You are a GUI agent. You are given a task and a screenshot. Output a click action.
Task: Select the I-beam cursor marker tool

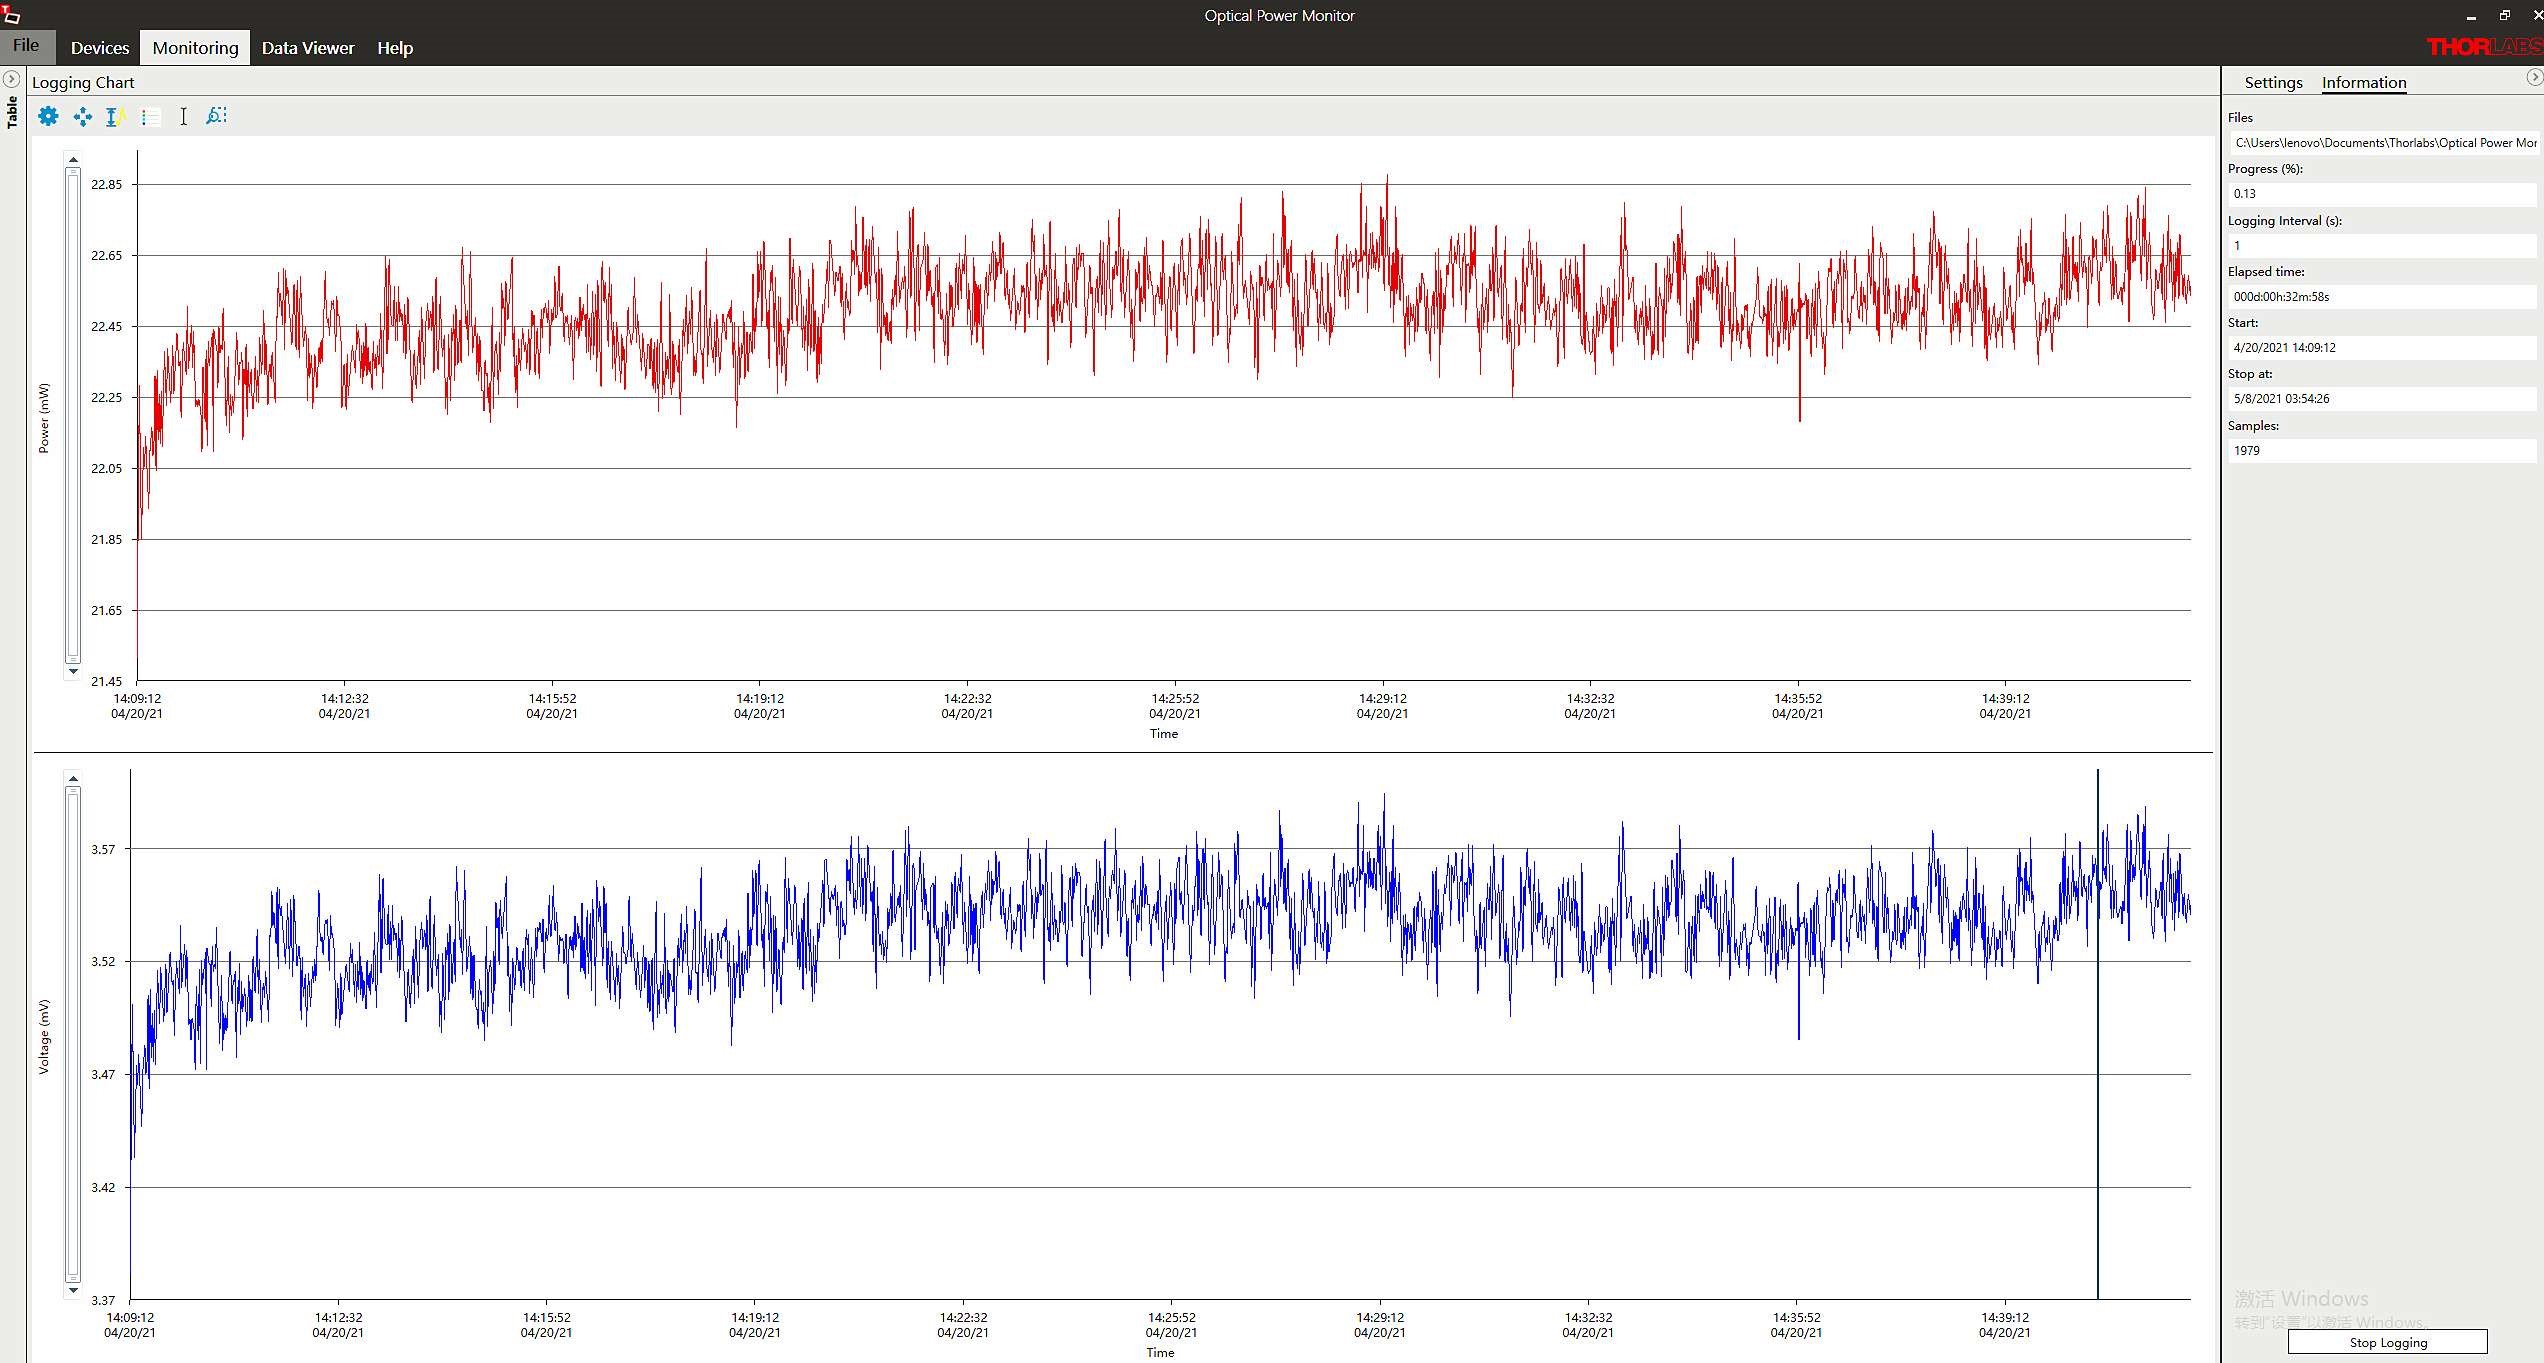coord(183,117)
